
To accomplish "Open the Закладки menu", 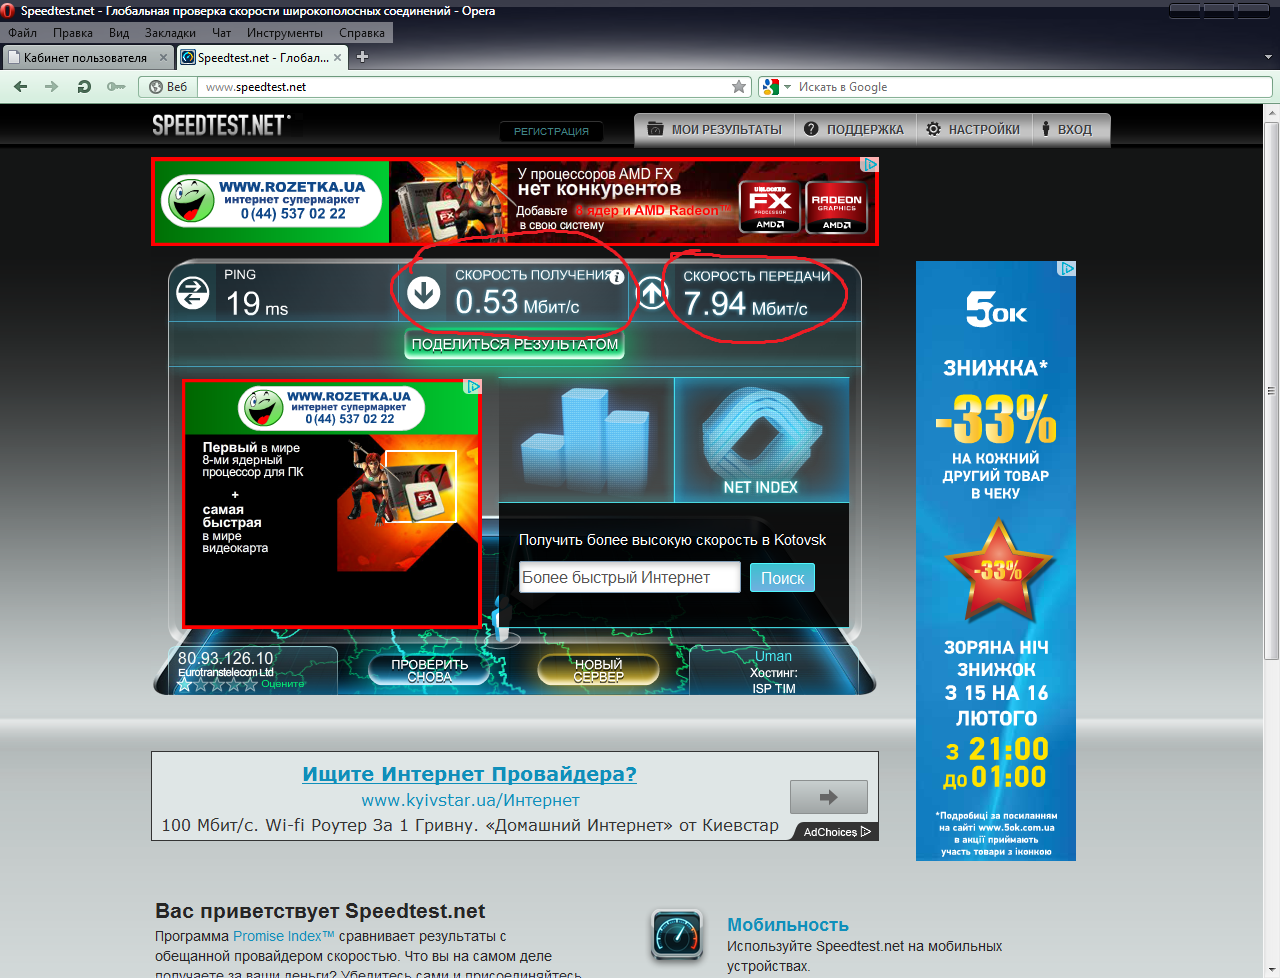I will [x=170, y=33].
